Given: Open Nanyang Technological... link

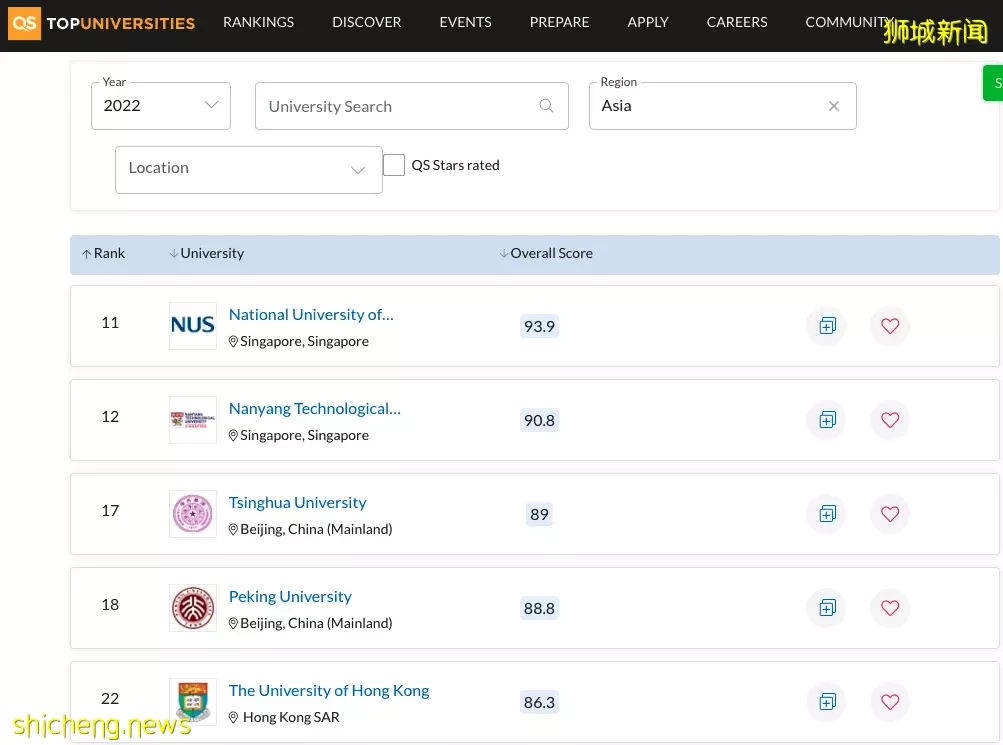Looking at the screenshot, I should [x=315, y=409].
